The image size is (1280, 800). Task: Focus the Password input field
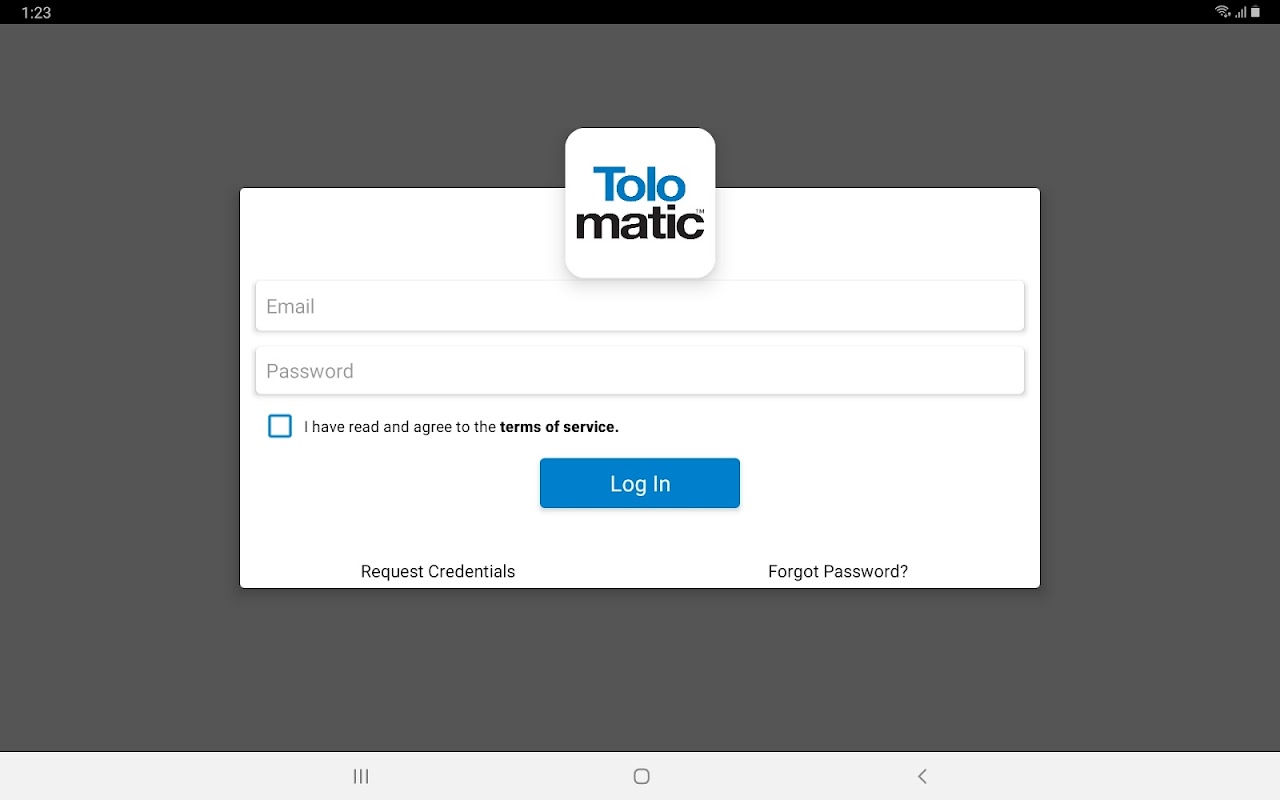coord(640,370)
